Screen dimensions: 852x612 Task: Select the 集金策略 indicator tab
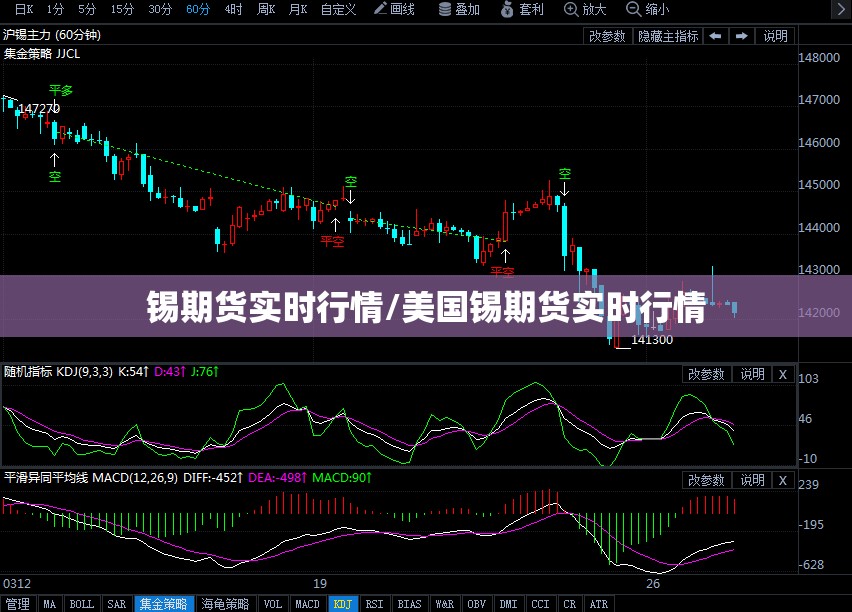[x=164, y=604]
